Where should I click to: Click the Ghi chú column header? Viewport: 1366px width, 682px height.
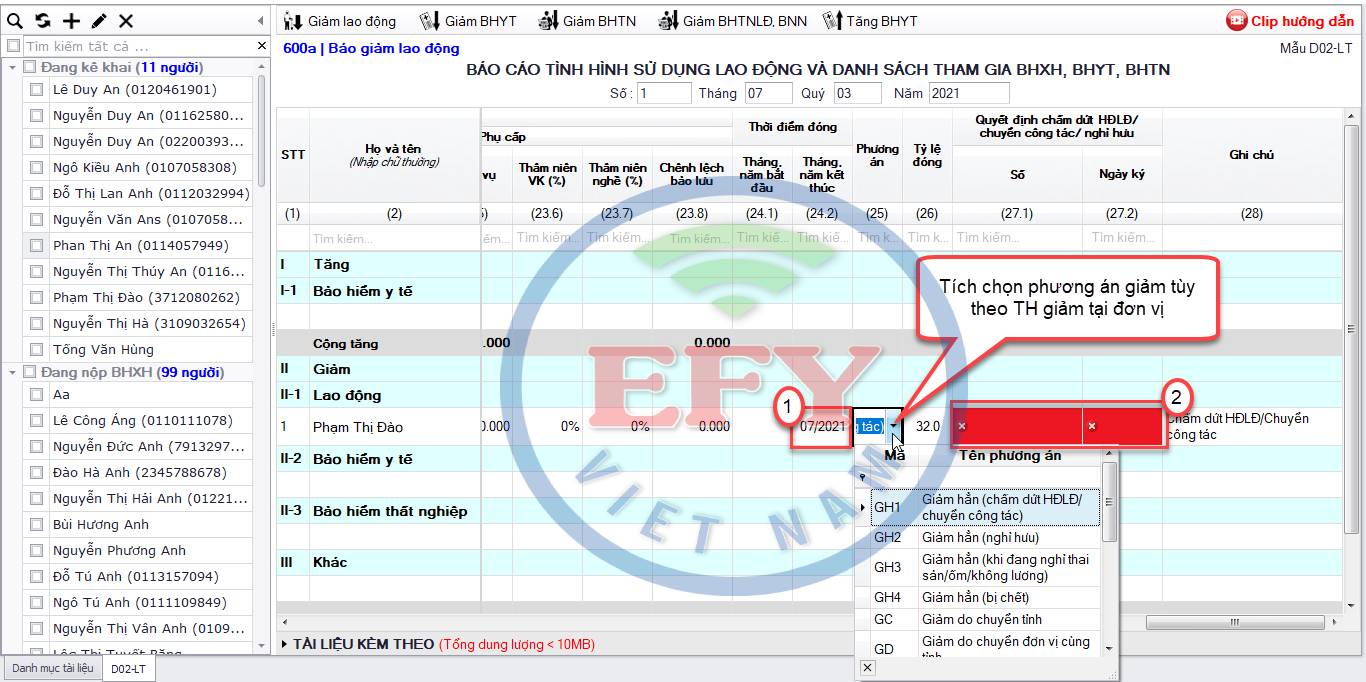tap(1251, 155)
